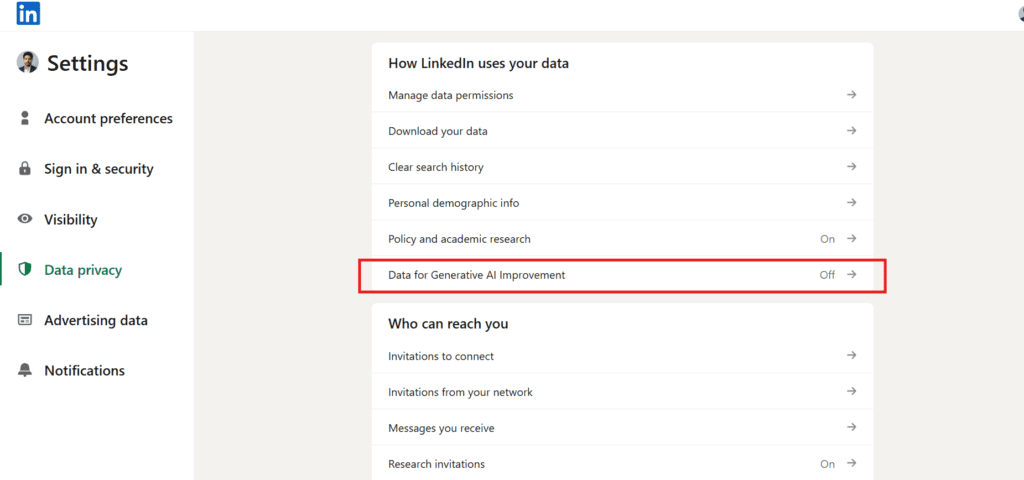Click the Notifications bell icon

(x=25, y=370)
